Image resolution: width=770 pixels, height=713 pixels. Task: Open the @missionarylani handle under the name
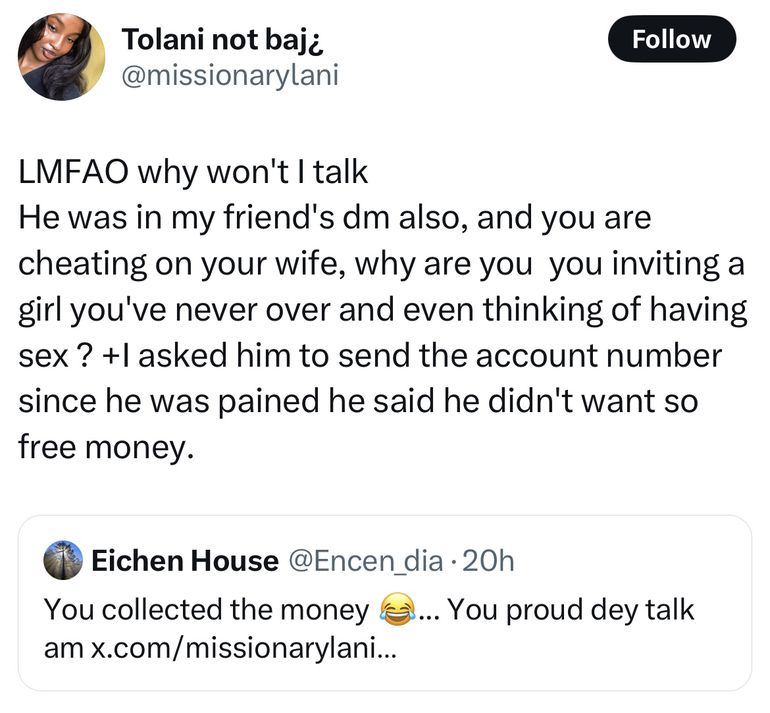pos(230,75)
